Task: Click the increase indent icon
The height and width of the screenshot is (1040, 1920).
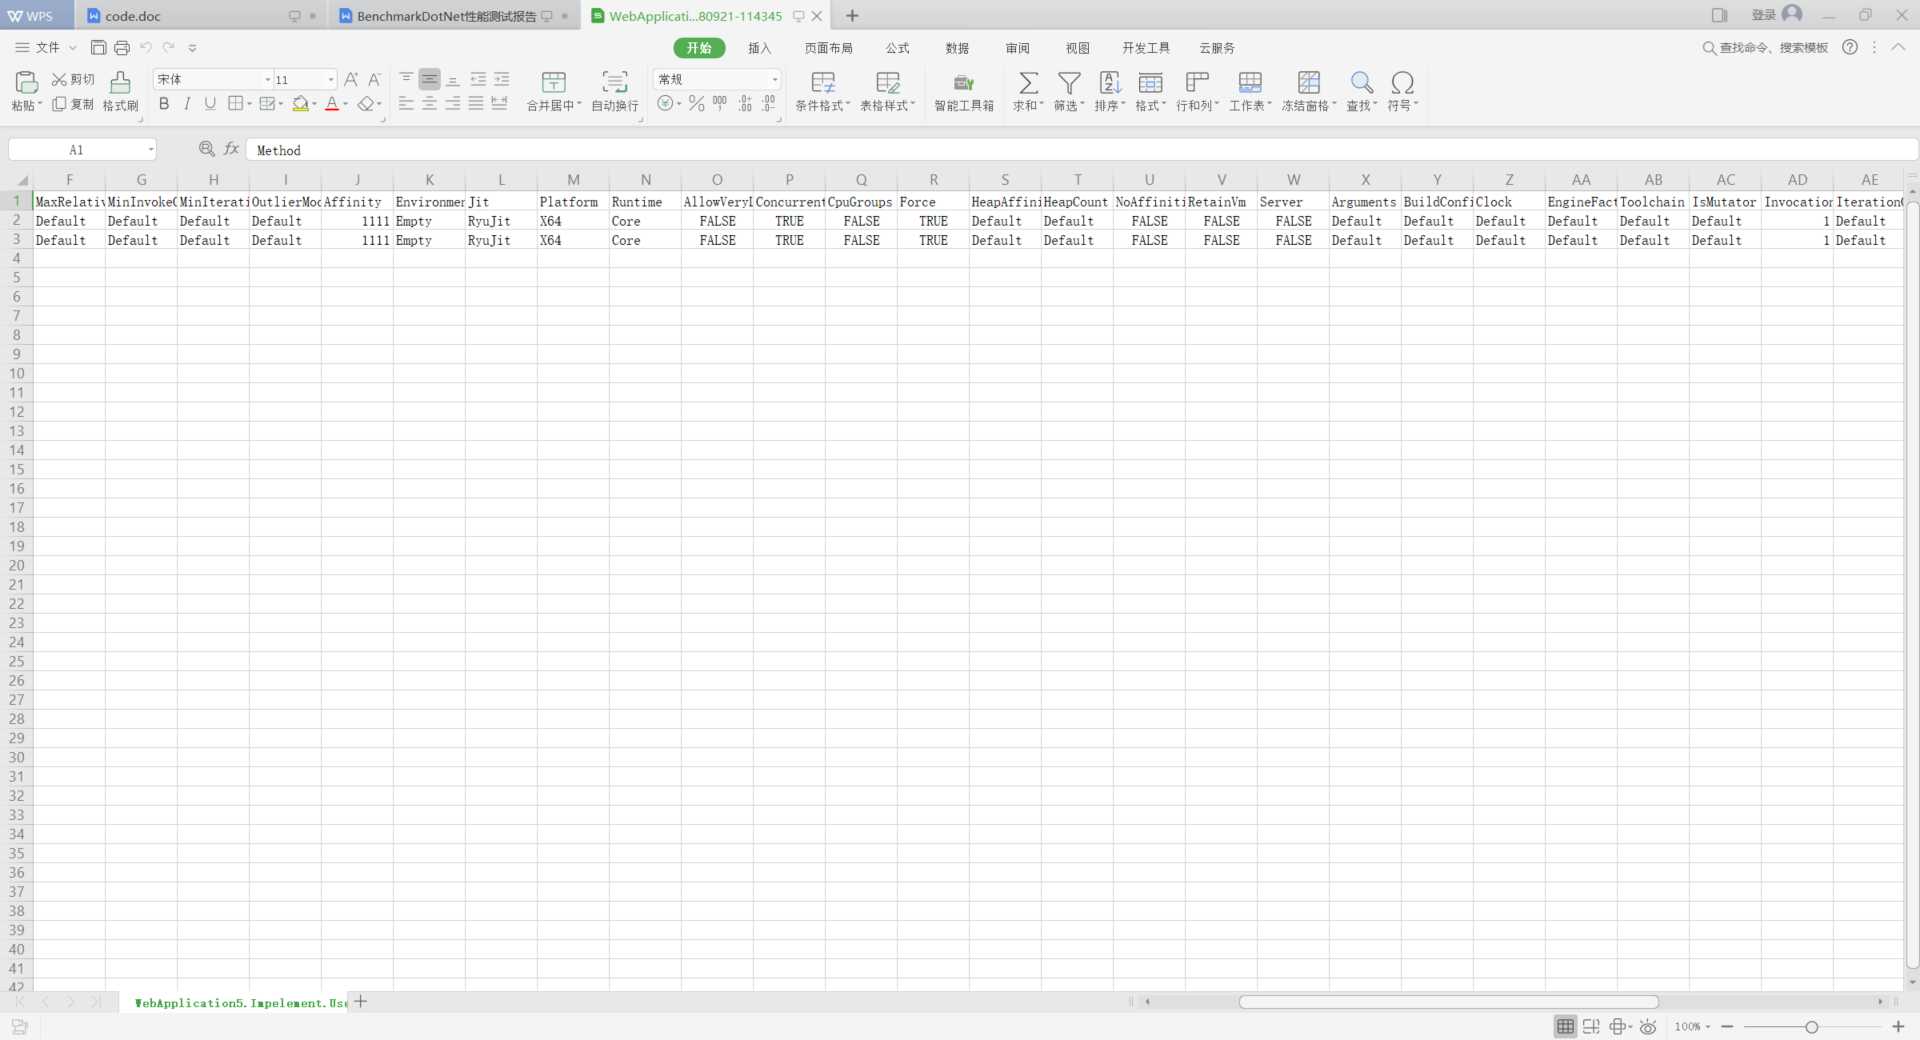Action: (x=502, y=79)
